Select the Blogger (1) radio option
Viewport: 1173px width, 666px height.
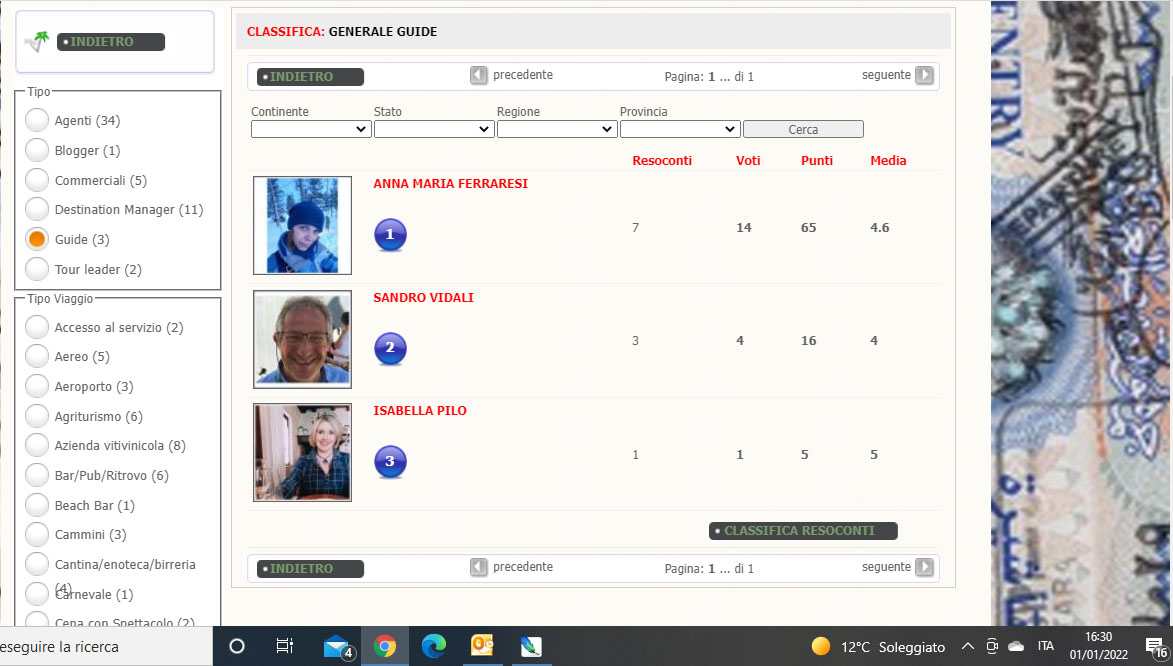pyautogui.click(x=37, y=150)
